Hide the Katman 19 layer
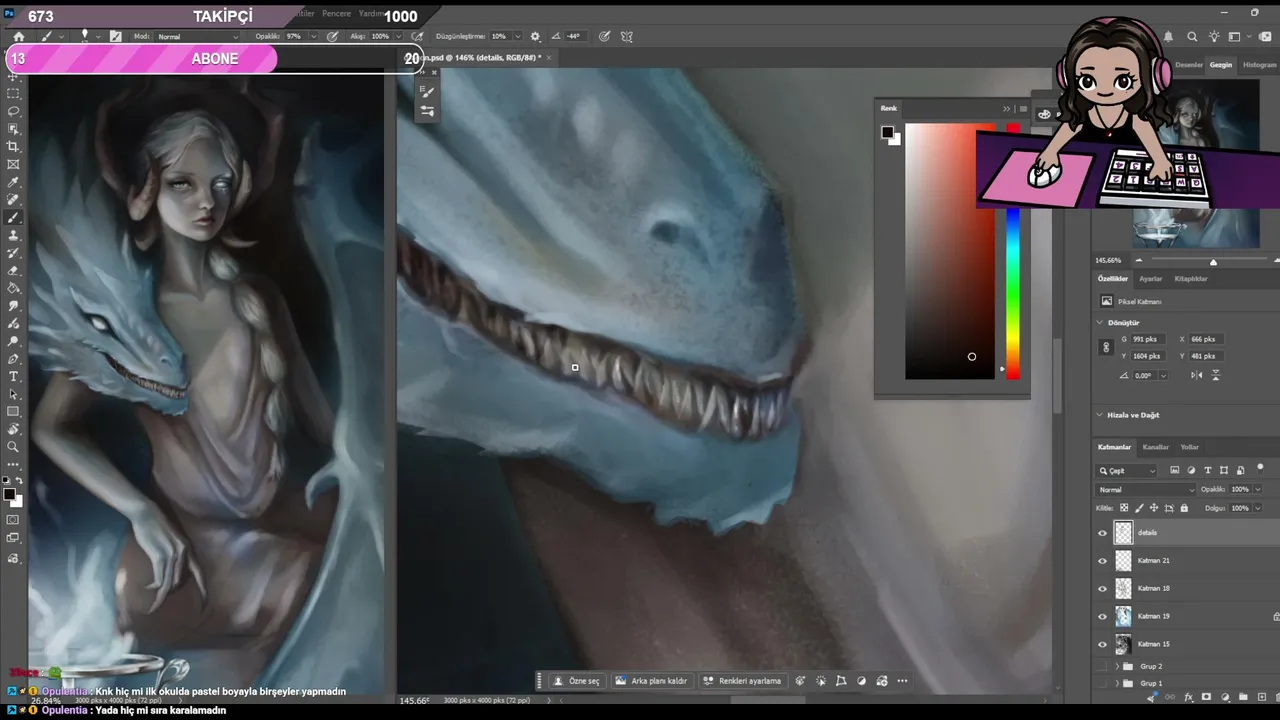This screenshot has height=720, width=1280. (1102, 617)
